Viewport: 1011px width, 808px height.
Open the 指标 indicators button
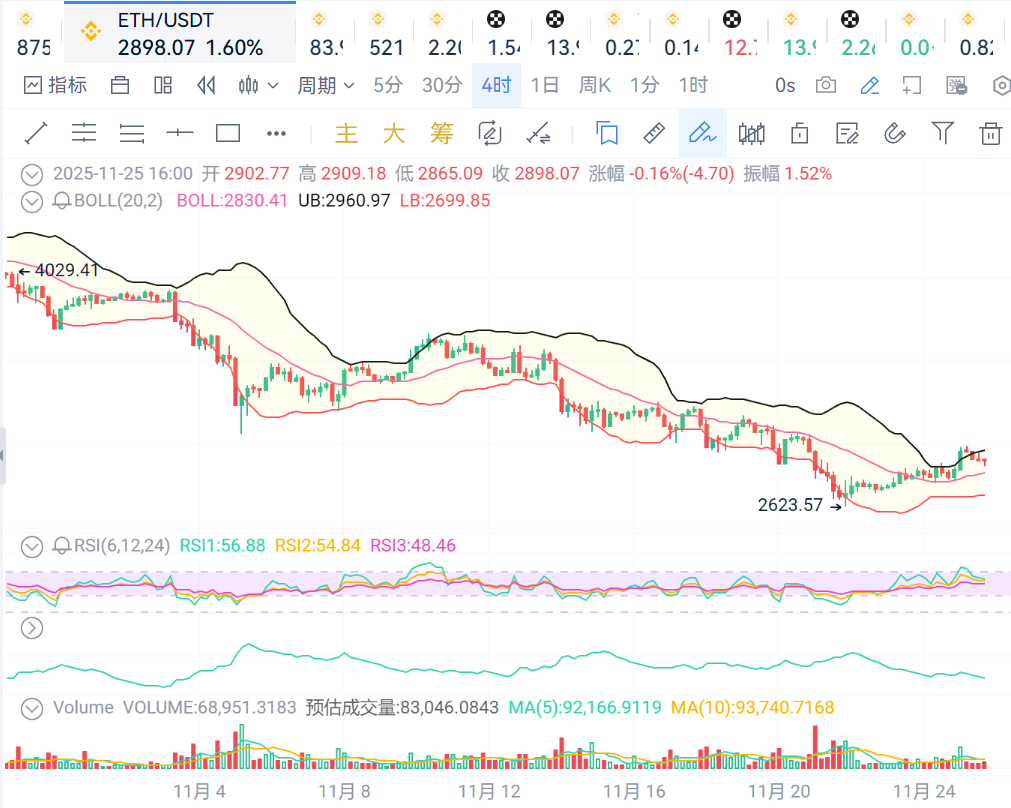click(x=56, y=86)
